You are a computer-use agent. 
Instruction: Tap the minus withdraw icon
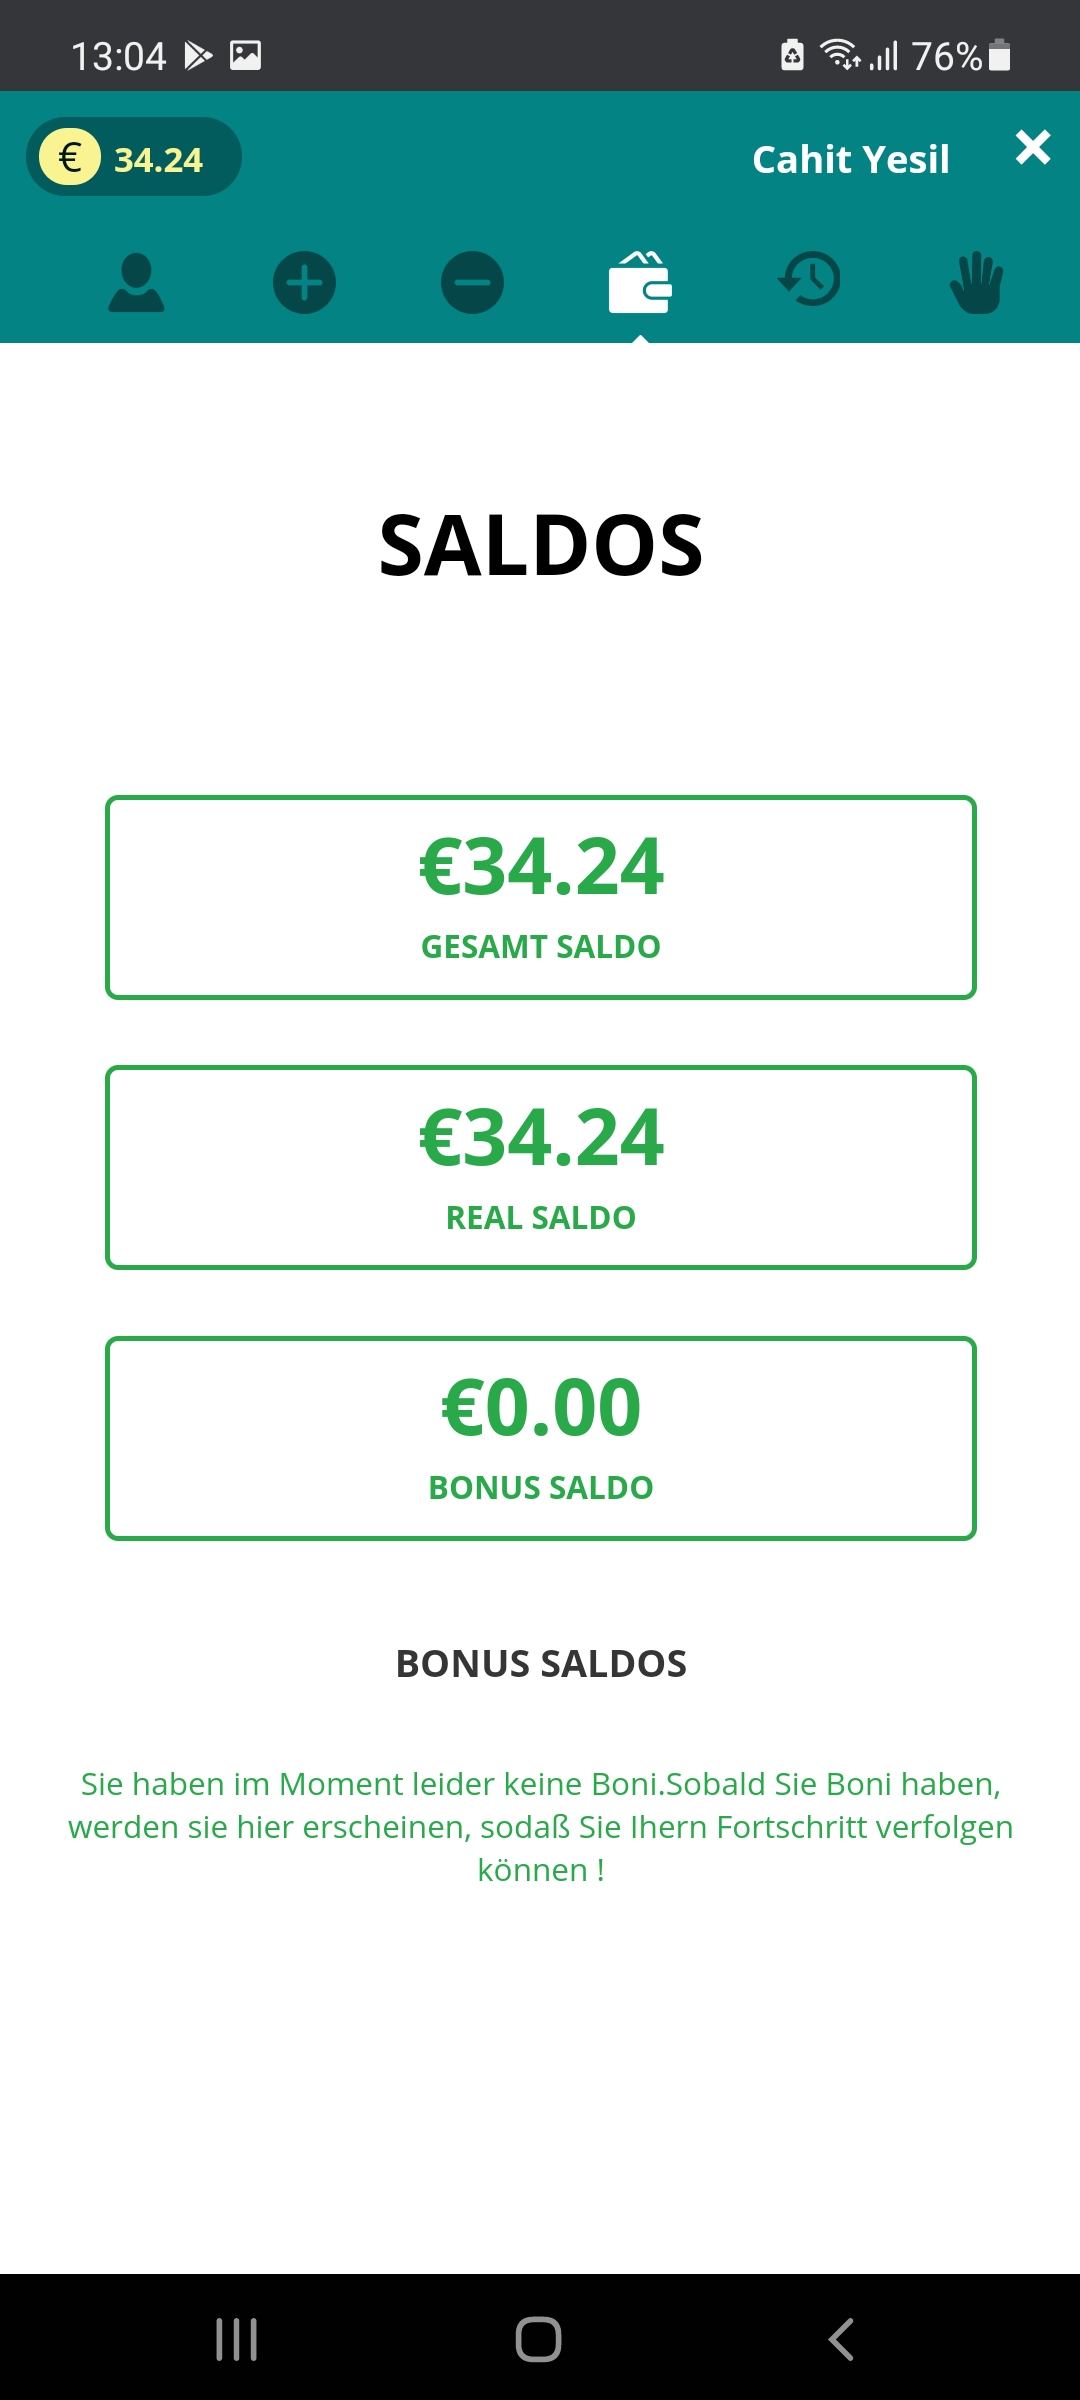[x=472, y=283]
